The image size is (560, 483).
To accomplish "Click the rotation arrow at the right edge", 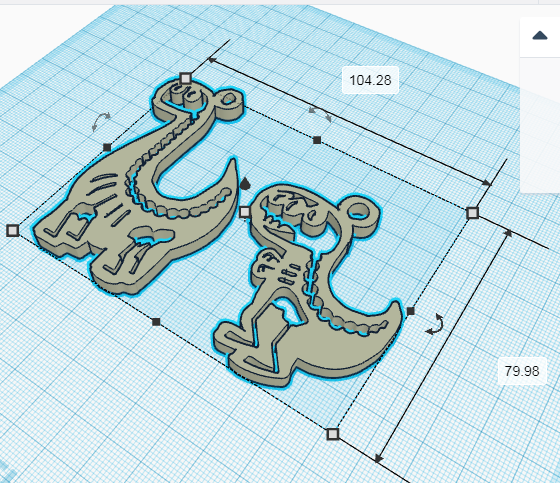I will click(436, 325).
